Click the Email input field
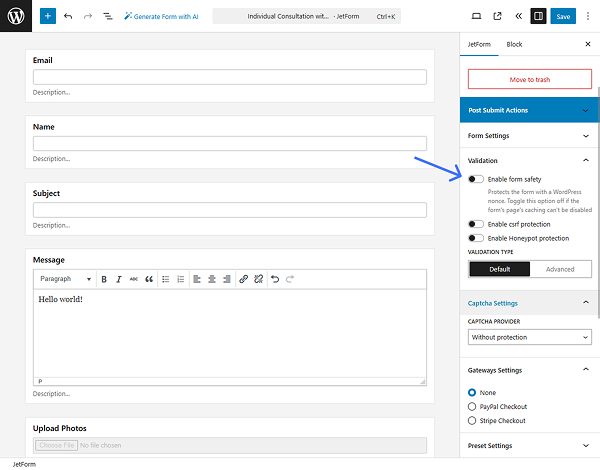Screen dimensions: 600x470 [x=230, y=77]
